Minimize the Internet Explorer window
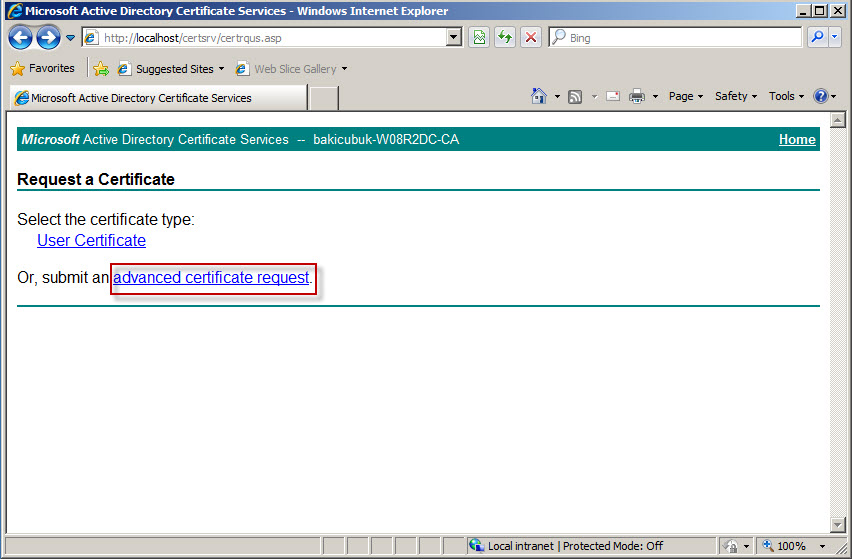 click(x=804, y=10)
